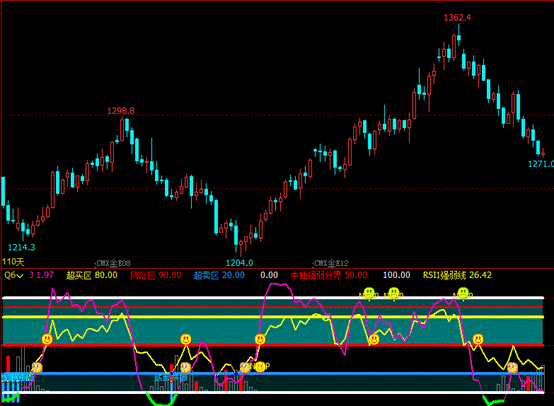Image resolution: width=554 pixels, height=406 pixels.
Task: Click the last smiley icon above white band
Action: pos(463,293)
